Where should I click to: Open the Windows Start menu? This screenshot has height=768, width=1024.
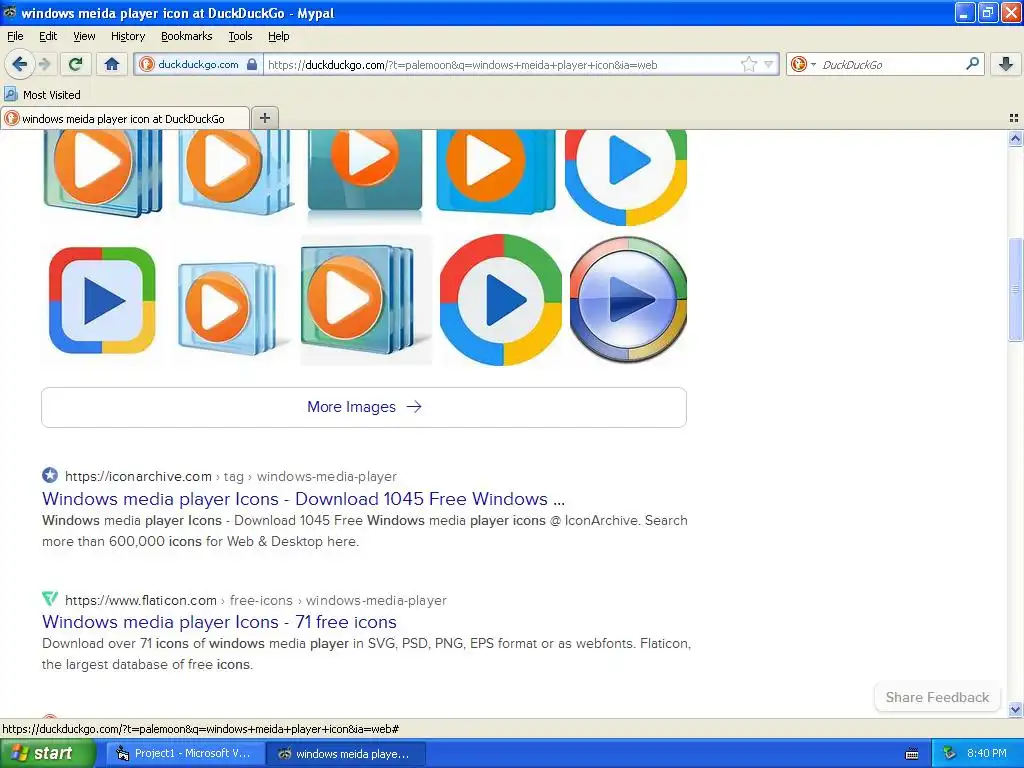tap(48, 753)
